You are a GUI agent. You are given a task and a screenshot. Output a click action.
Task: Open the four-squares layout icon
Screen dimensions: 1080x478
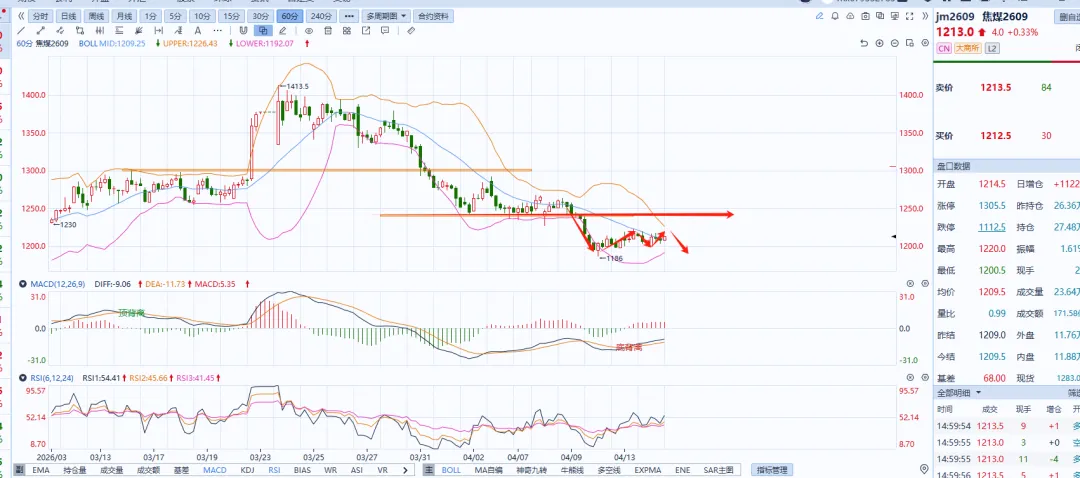[346, 30]
